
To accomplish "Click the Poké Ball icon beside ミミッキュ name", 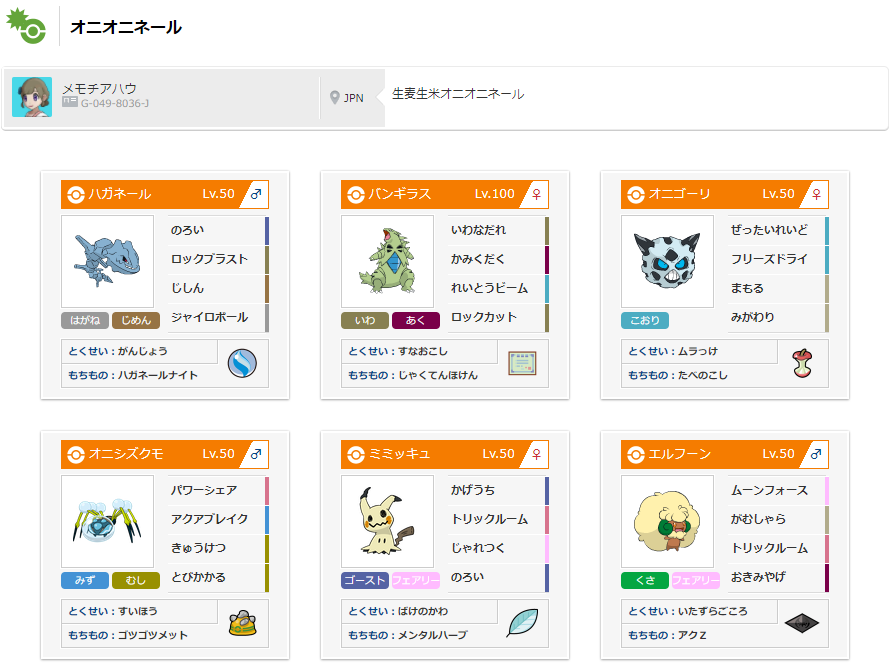I will 355,455.
